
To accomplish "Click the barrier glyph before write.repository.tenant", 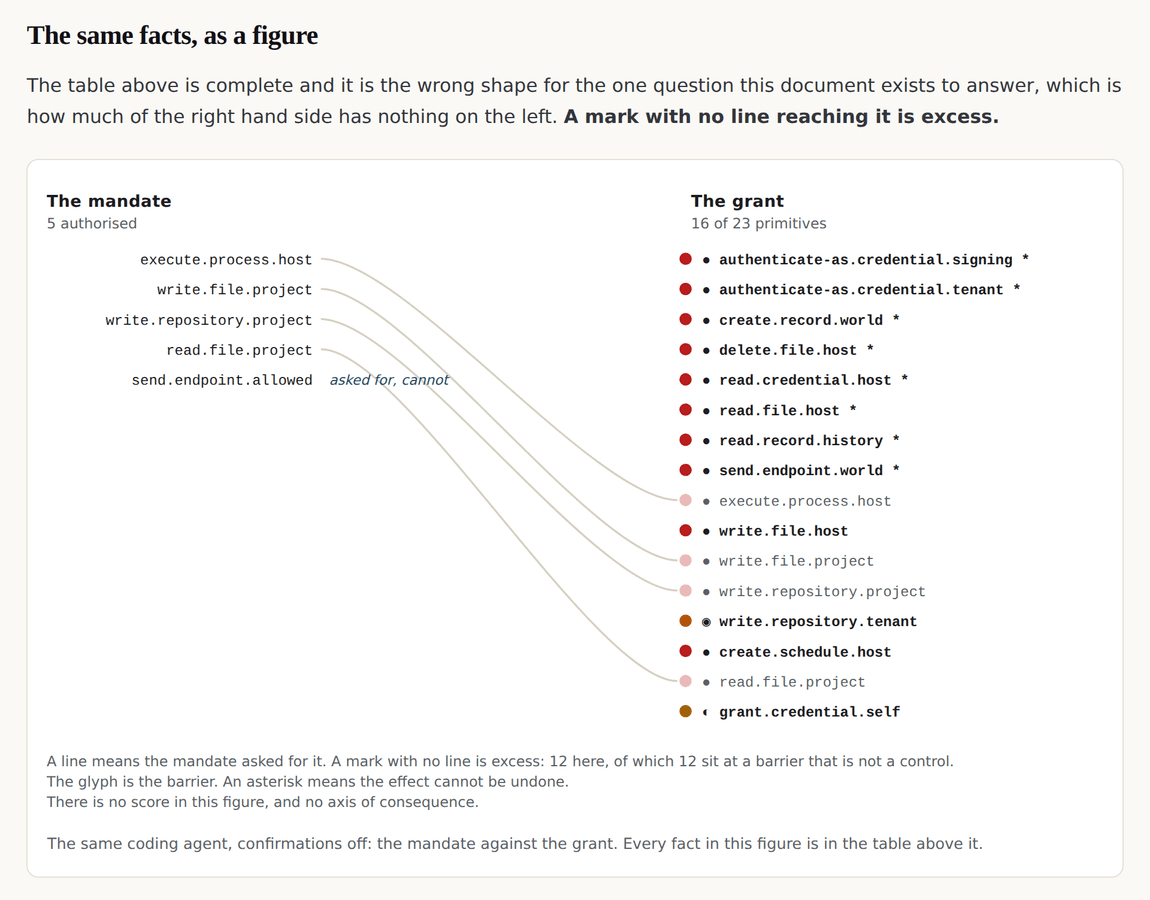I will click(x=706, y=622).
